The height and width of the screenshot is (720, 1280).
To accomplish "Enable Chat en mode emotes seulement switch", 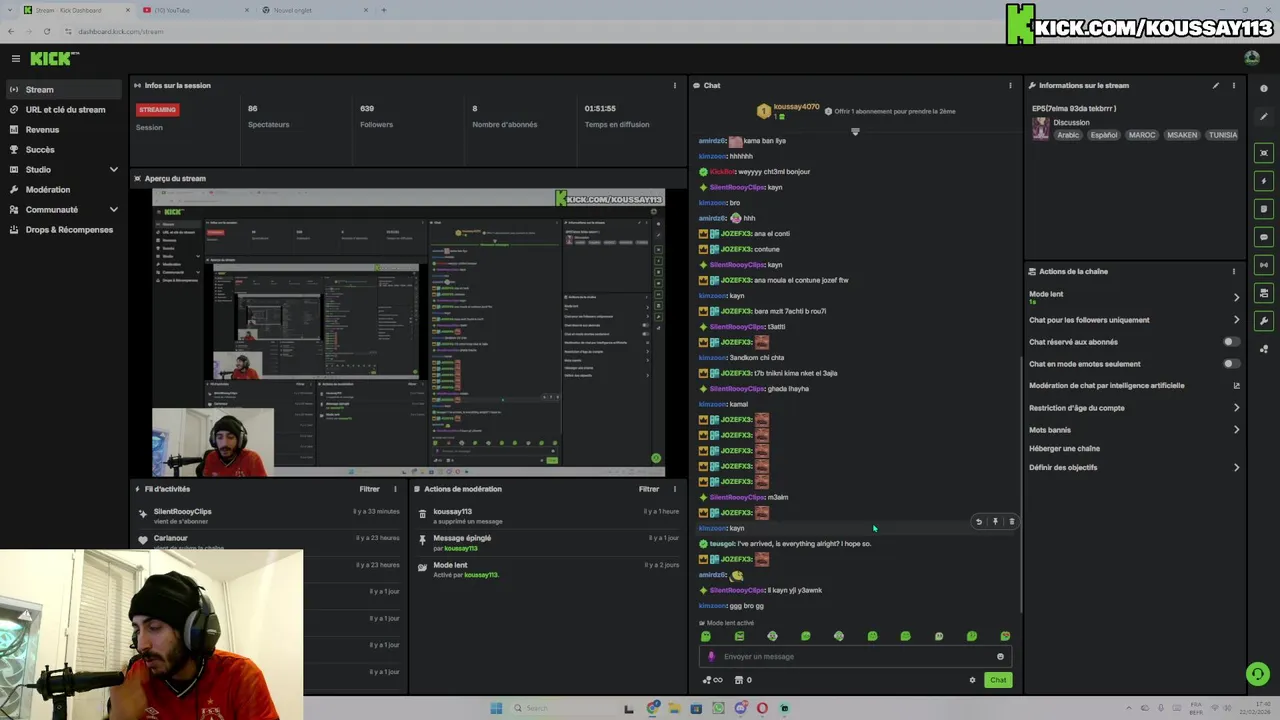I will click(x=1231, y=364).
